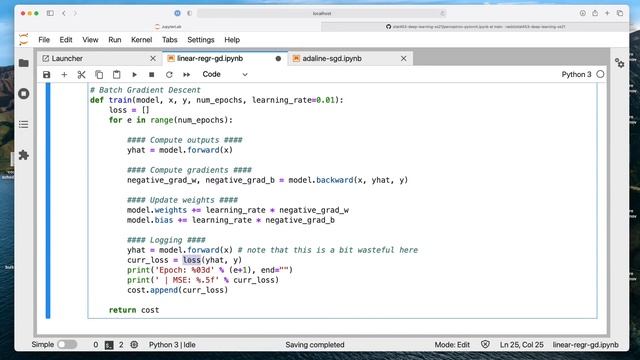Go back in Safari
The height and width of the screenshot is (360, 640).
pos(64,13)
